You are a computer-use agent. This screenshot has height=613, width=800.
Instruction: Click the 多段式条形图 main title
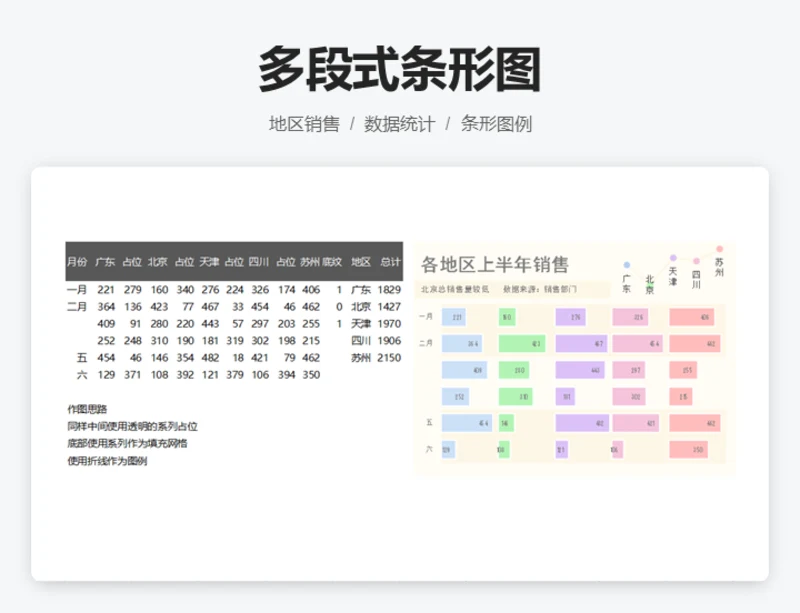(399, 69)
